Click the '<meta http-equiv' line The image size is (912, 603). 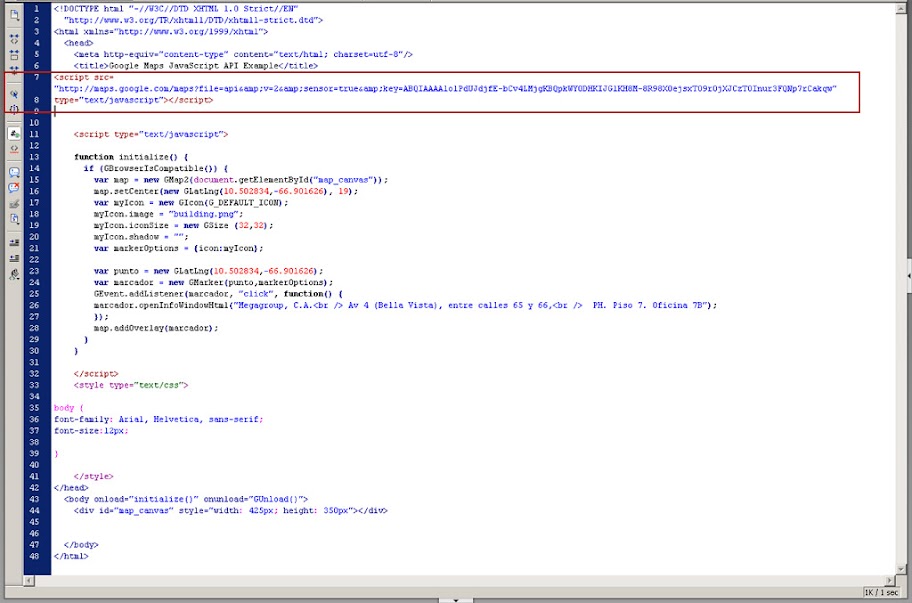pos(243,55)
